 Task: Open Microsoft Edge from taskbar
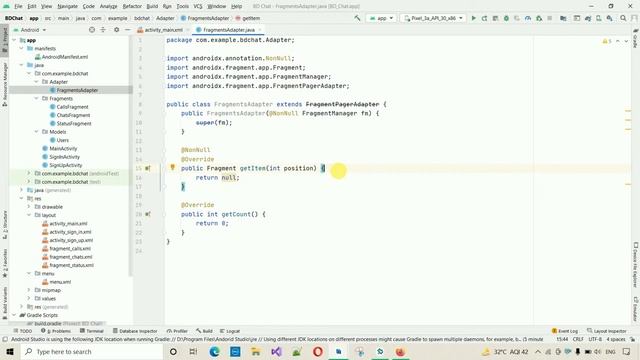(214, 351)
